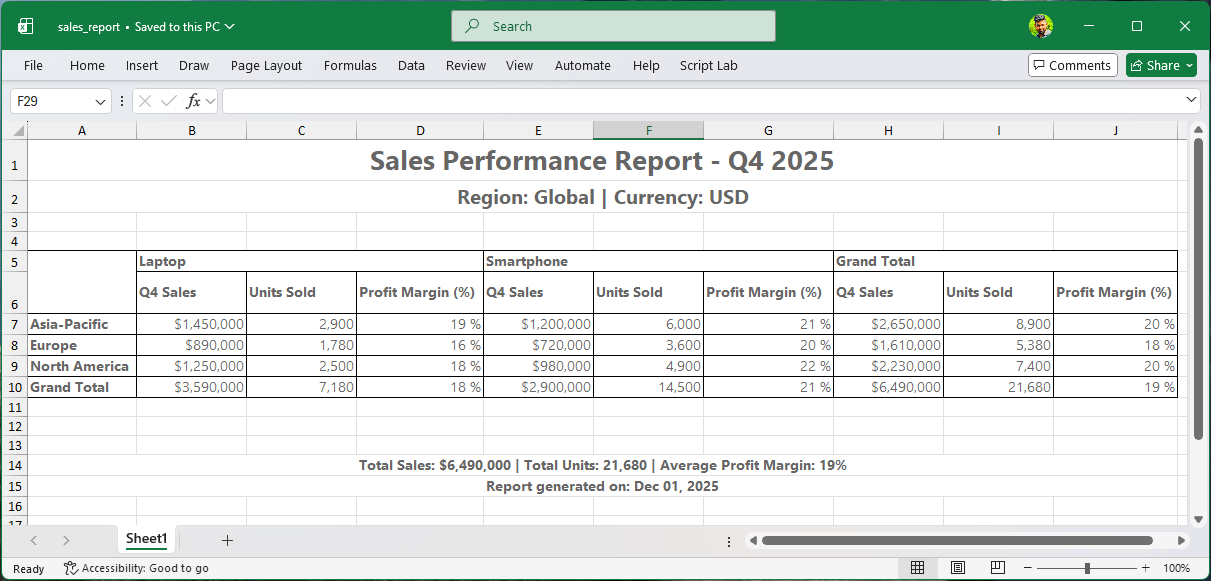Select the Script Lab tab

tap(708, 65)
